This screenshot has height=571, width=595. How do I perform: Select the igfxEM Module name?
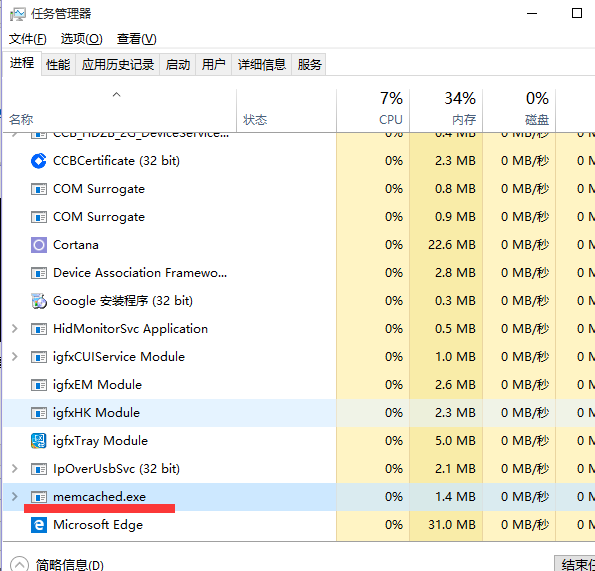pyautogui.click(x=97, y=385)
